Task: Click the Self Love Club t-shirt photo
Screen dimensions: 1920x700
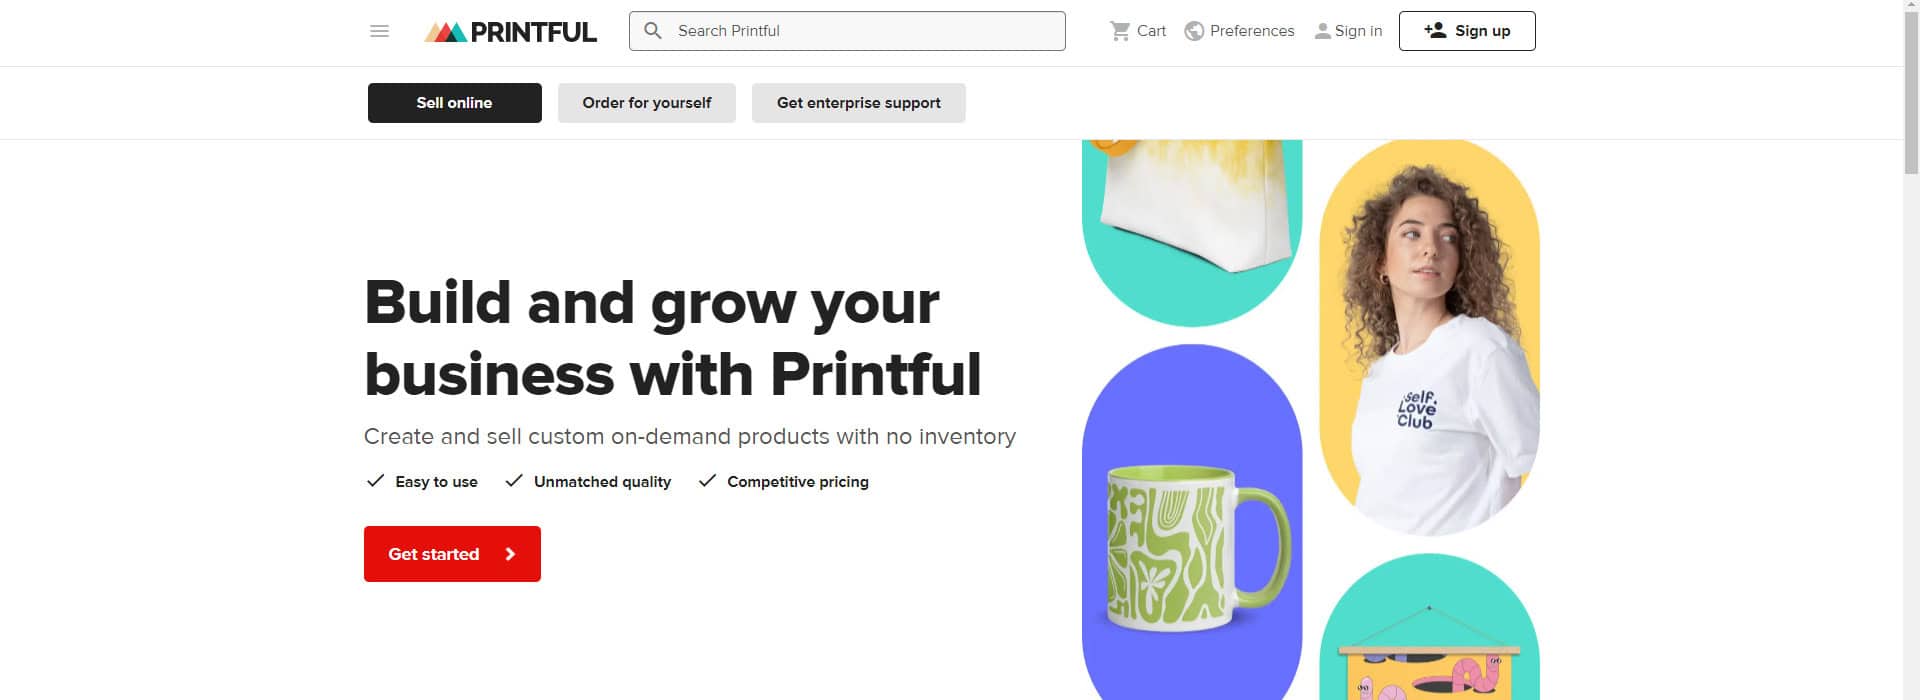Action: (1430, 338)
